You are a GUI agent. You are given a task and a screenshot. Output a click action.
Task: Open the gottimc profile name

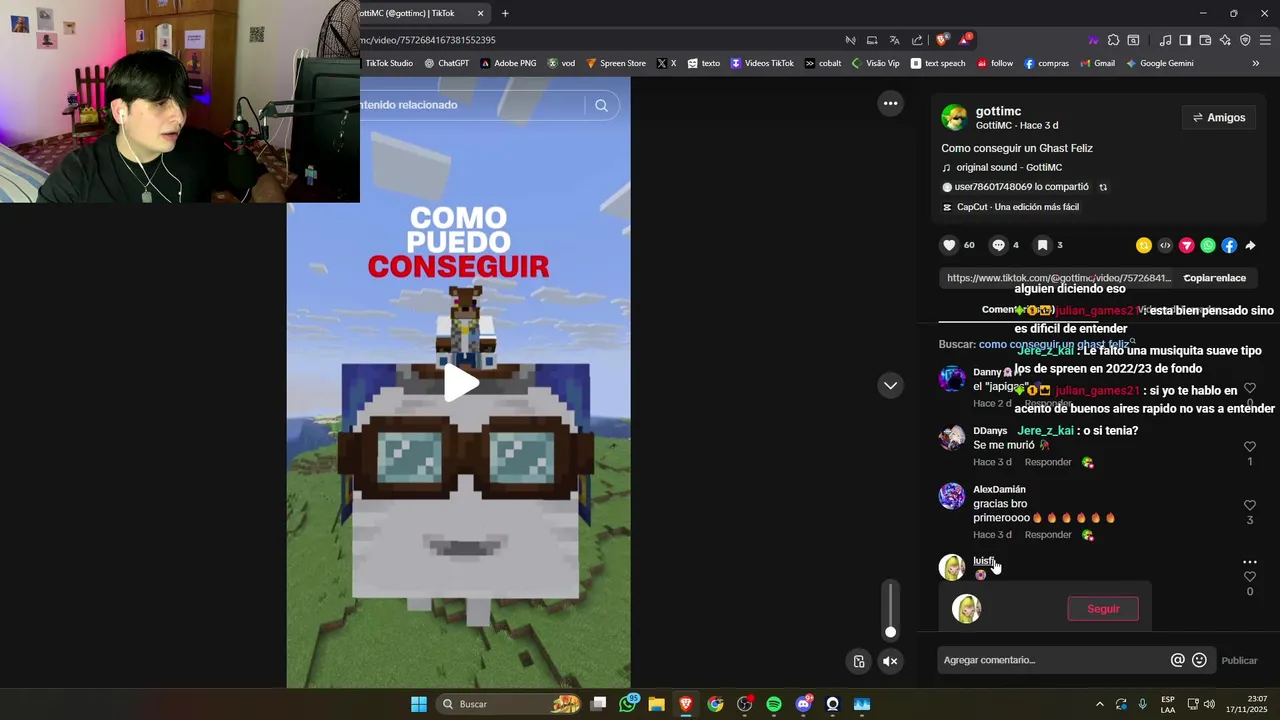click(x=998, y=111)
